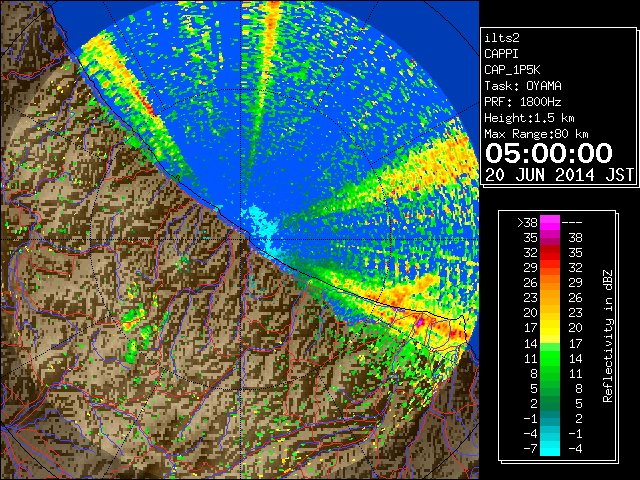
Task: Click the "PRF: 1800Hz" entry
Action: (x=523, y=102)
